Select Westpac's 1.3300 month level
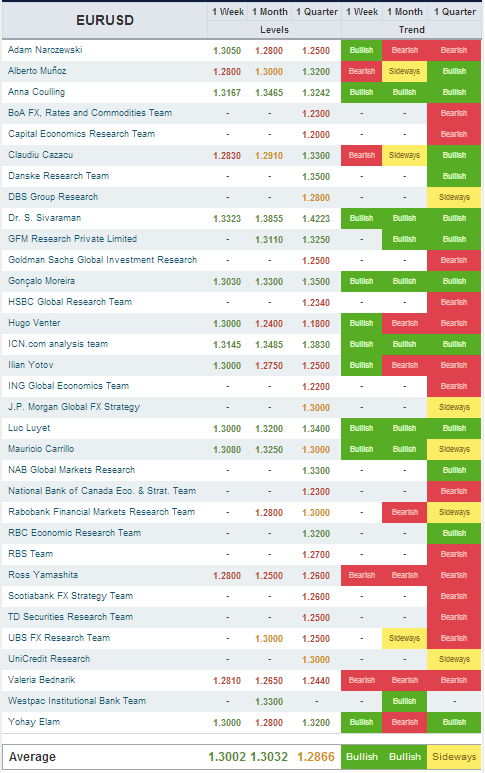Screen dimensions: 485x773 (269, 702)
